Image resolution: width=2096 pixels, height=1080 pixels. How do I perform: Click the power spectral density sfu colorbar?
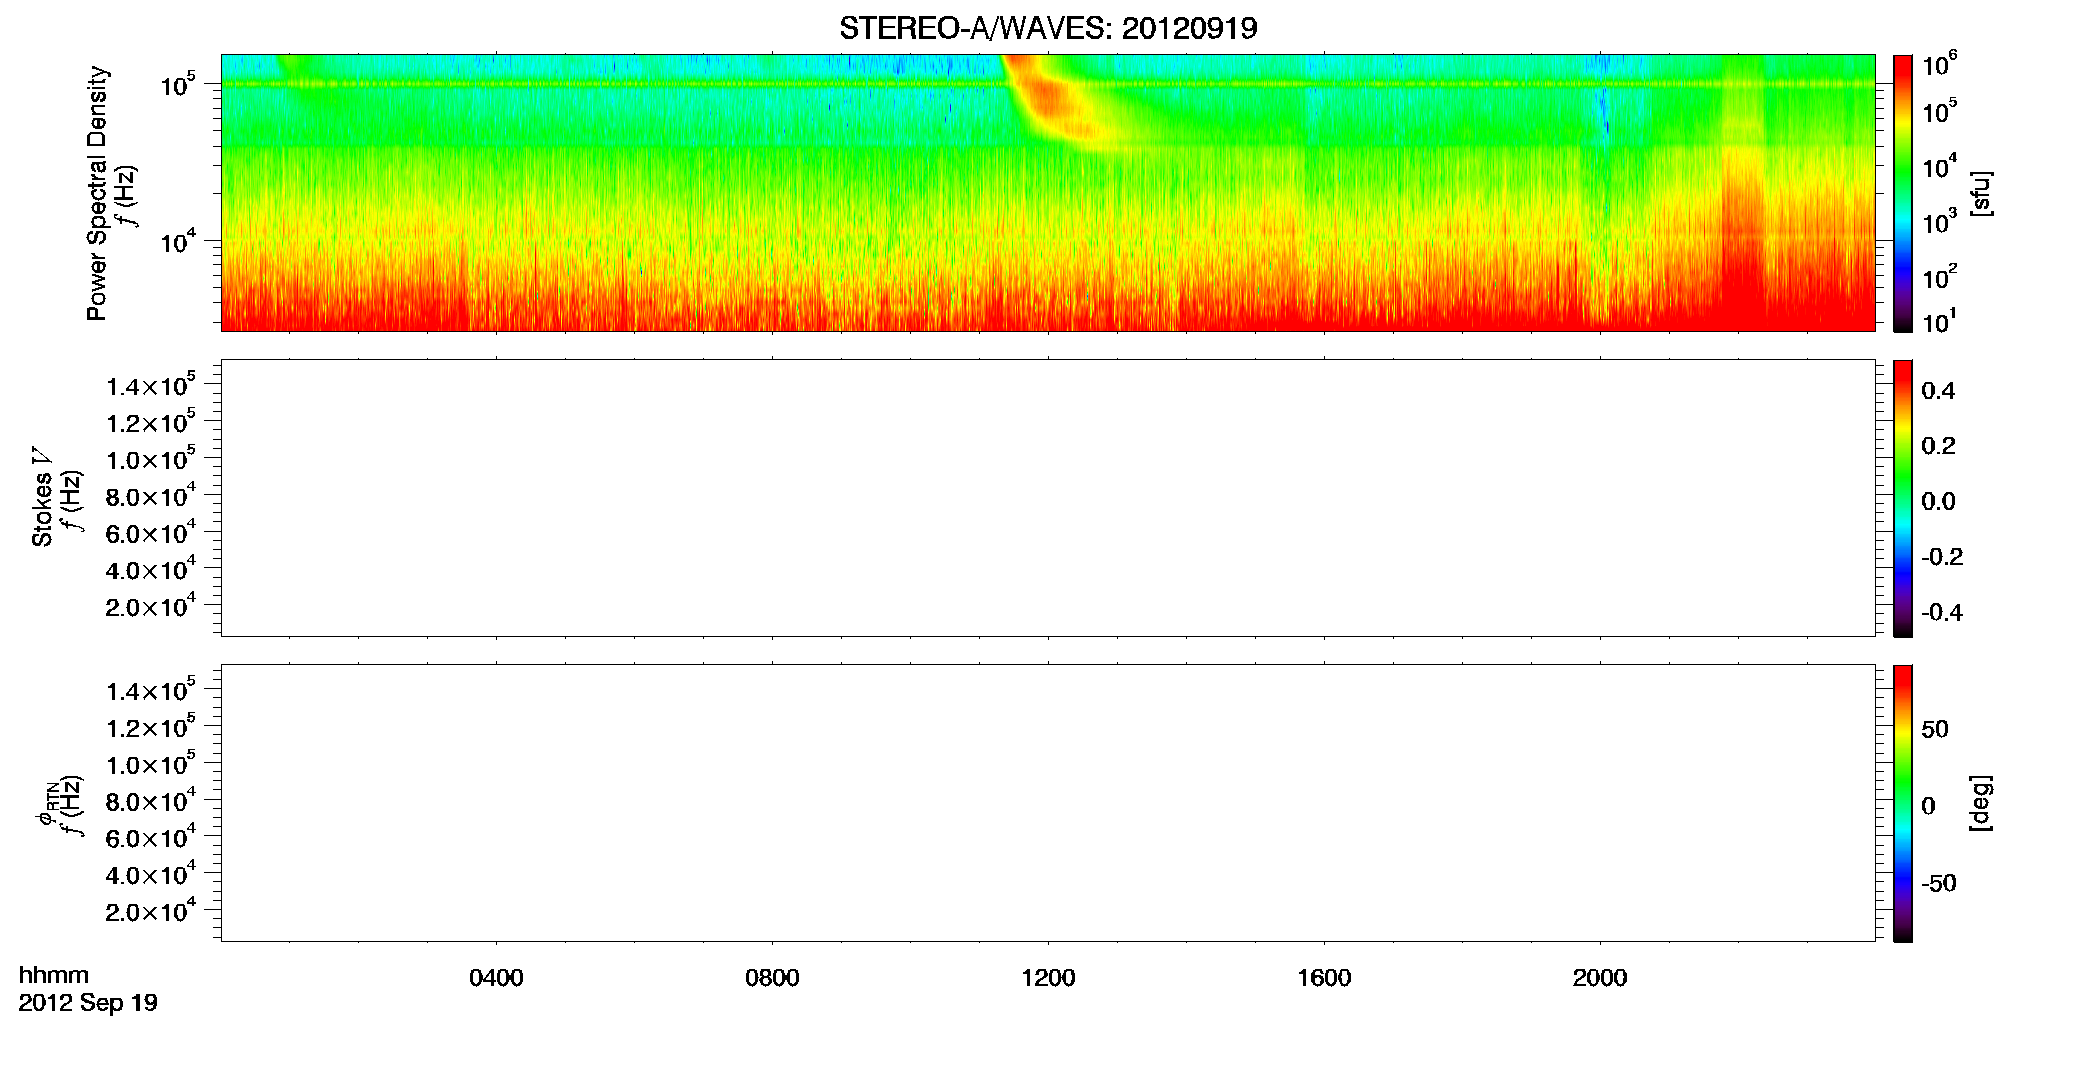coord(1903,193)
